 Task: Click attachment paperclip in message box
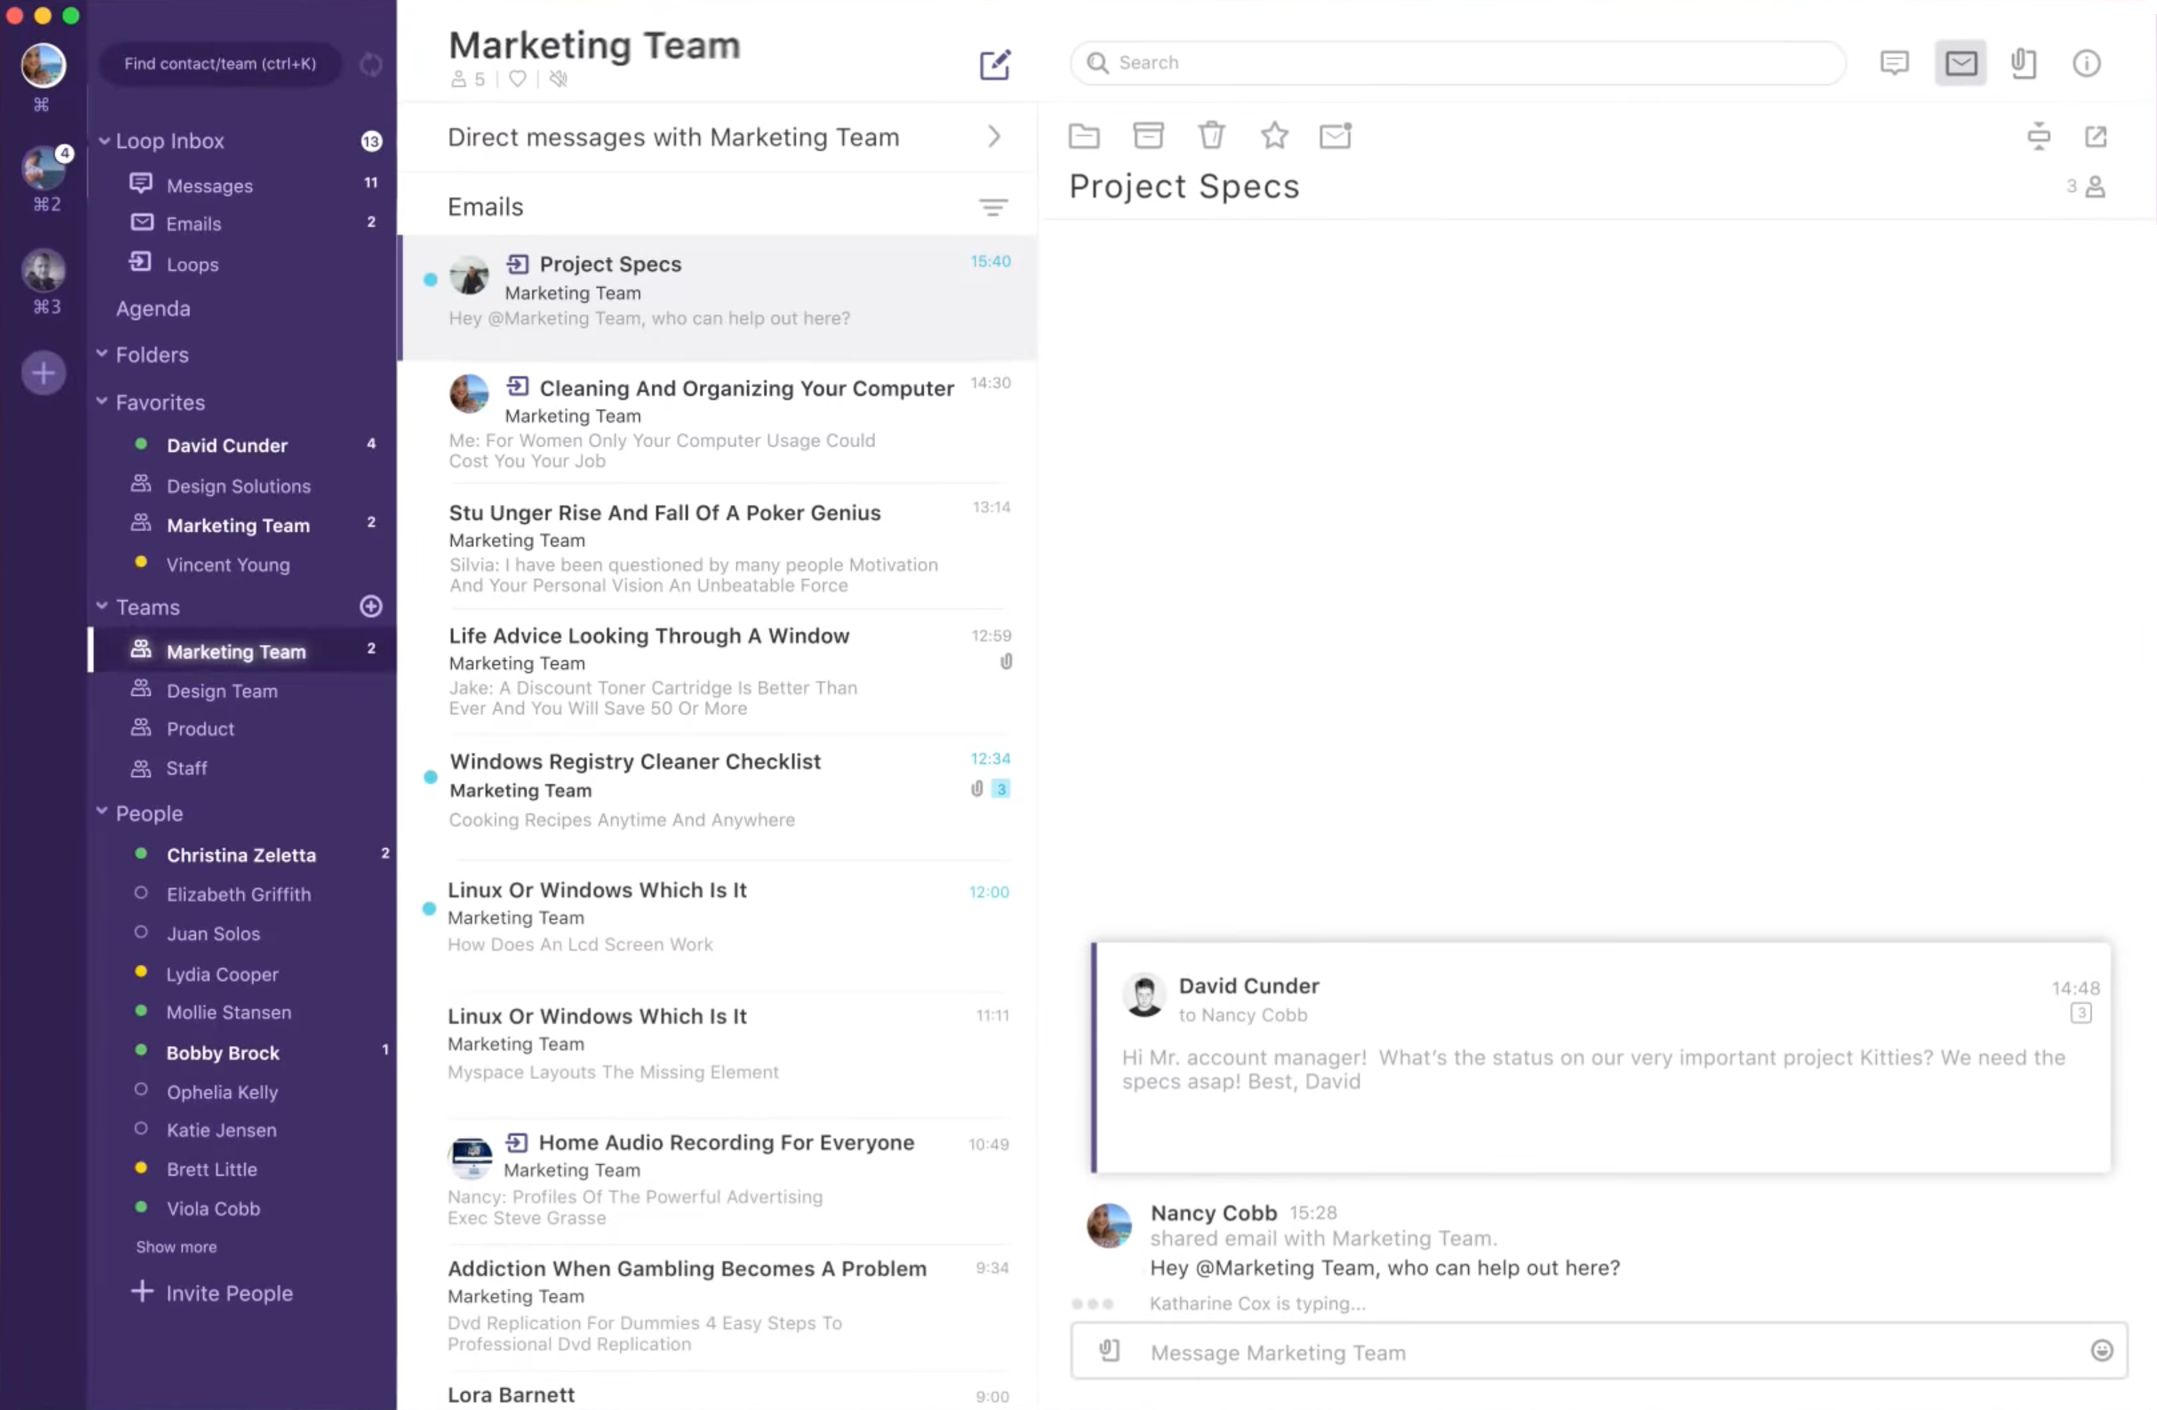[x=1110, y=1351]
